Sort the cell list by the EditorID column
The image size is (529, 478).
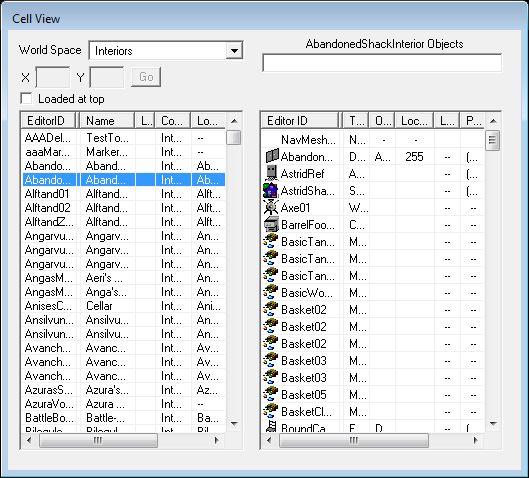pos(48,121)
